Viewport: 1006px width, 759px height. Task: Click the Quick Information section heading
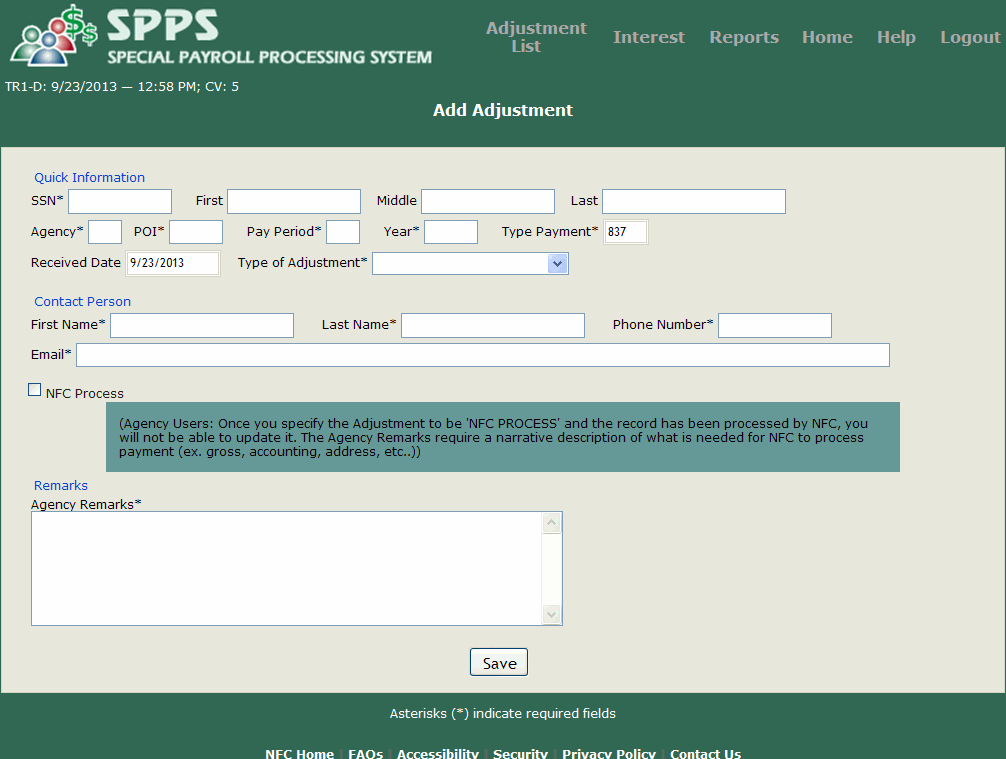point(89,178)
